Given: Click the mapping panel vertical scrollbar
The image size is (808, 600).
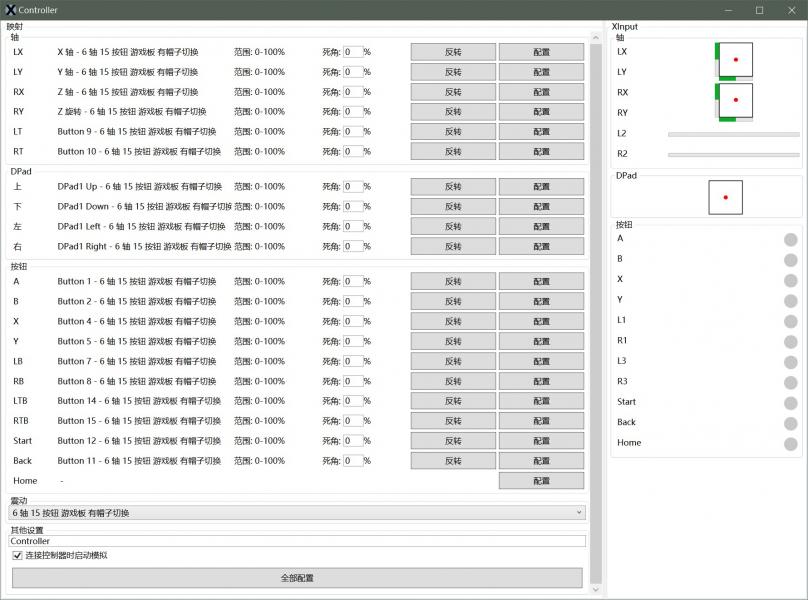Looking at the screenshot, I should (596, 300).
